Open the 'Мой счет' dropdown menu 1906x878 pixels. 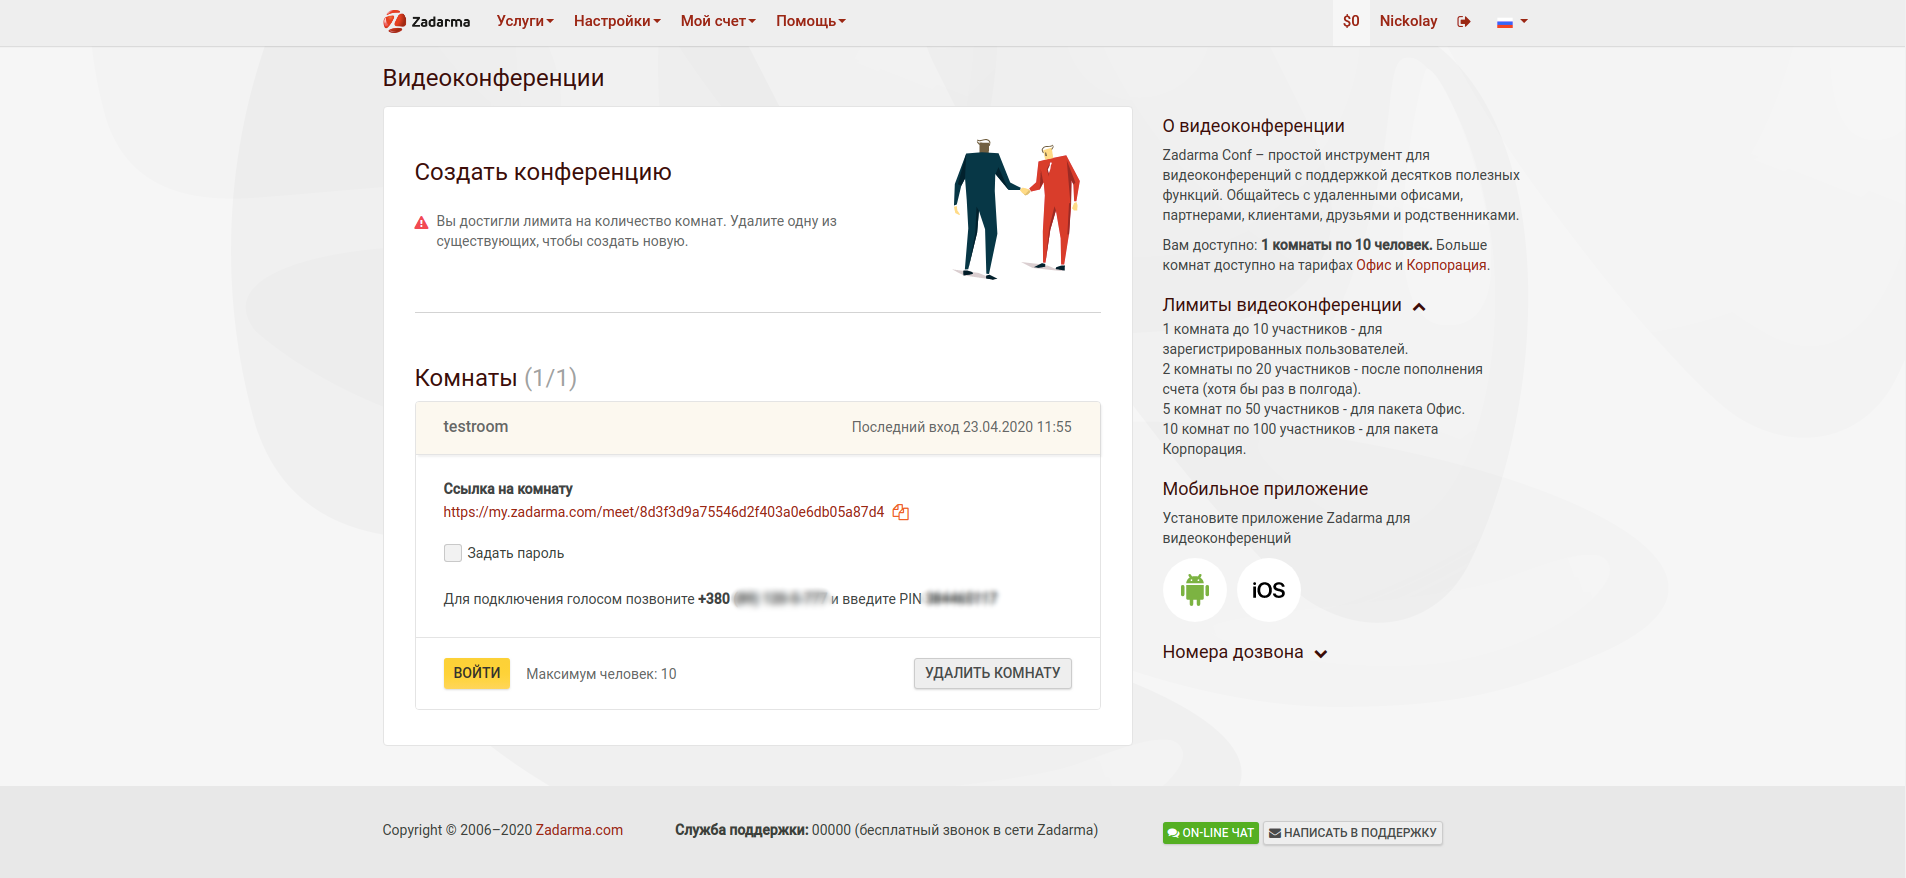(718, 21)
